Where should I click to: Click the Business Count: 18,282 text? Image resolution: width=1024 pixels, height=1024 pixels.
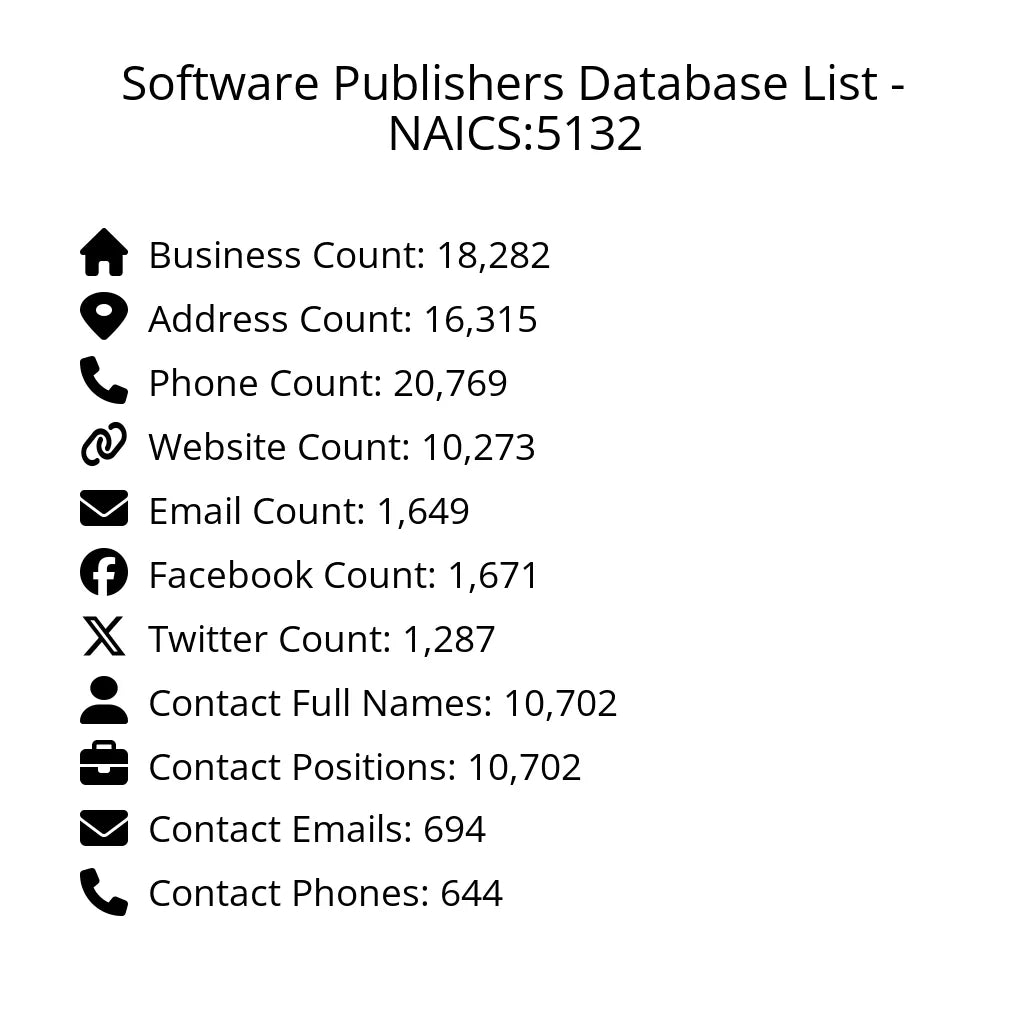(x=349, y=255)
